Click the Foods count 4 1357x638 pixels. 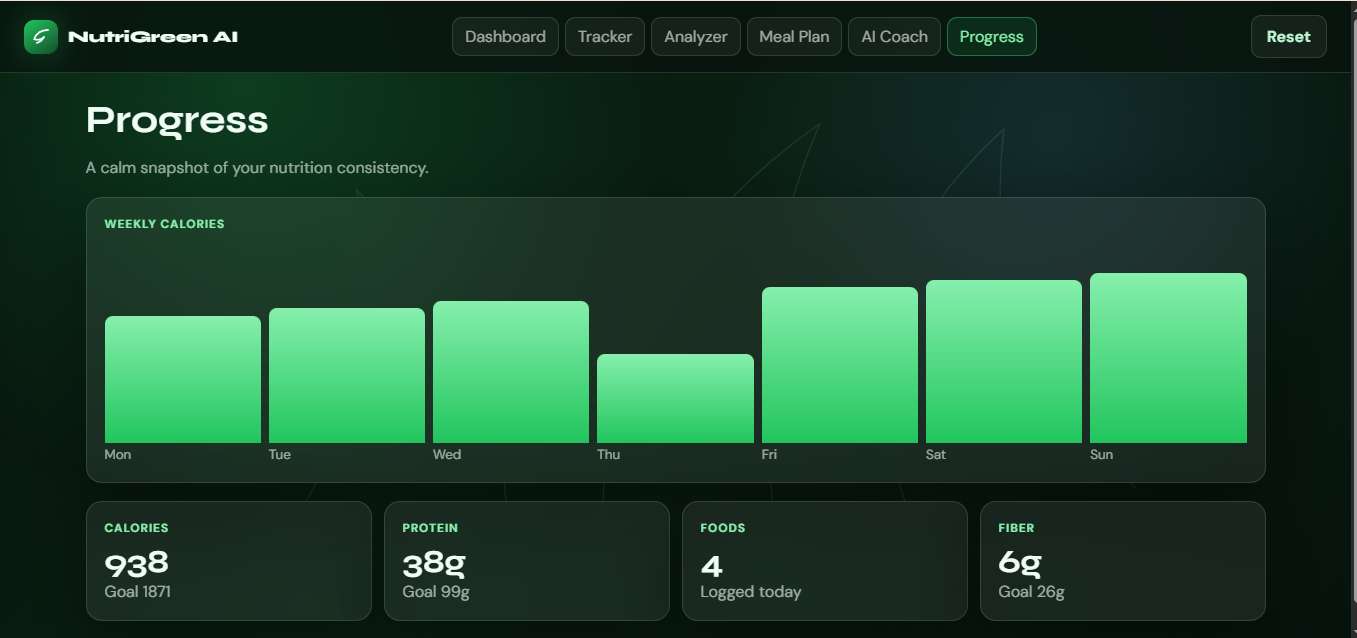(711, 566)
